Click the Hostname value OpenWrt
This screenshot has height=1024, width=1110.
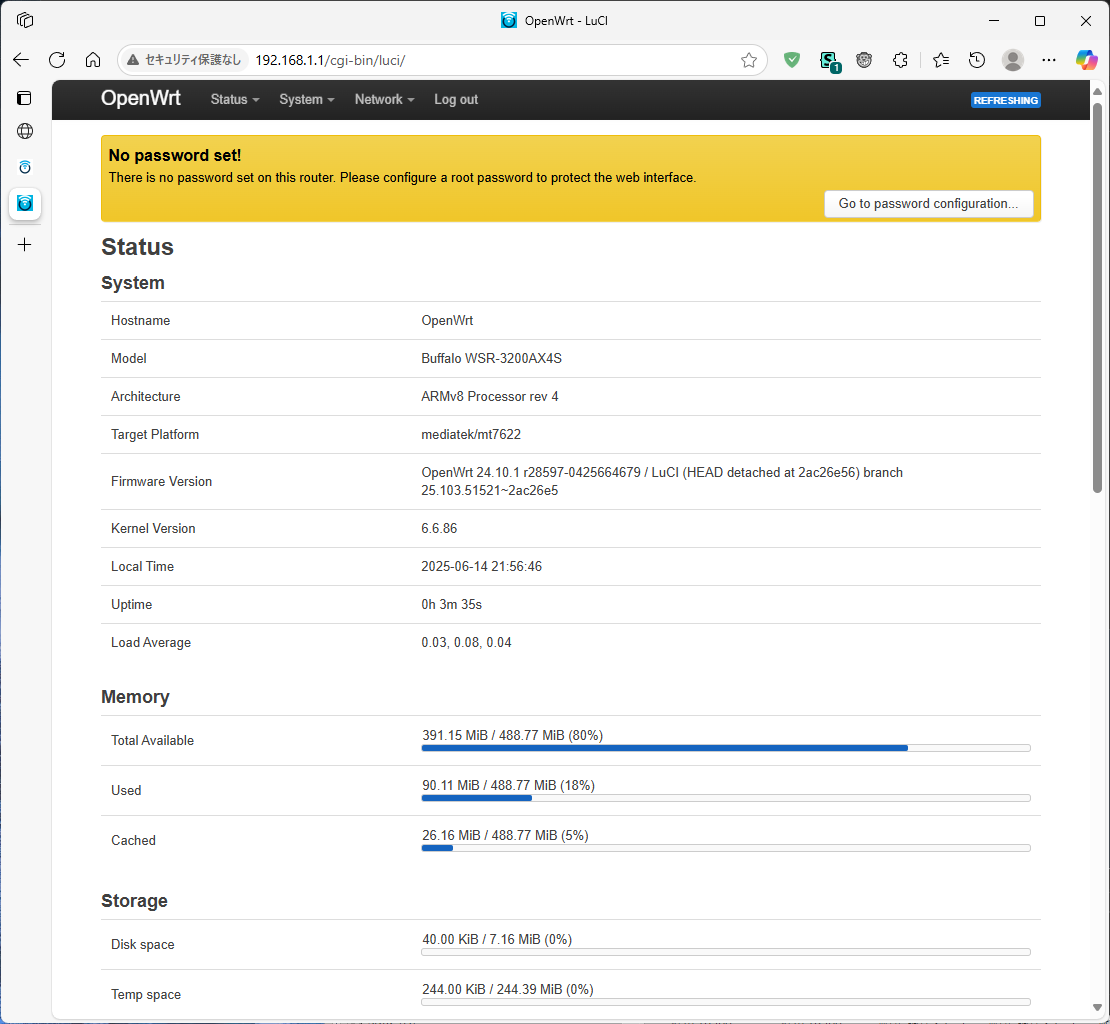pos(447,321)
